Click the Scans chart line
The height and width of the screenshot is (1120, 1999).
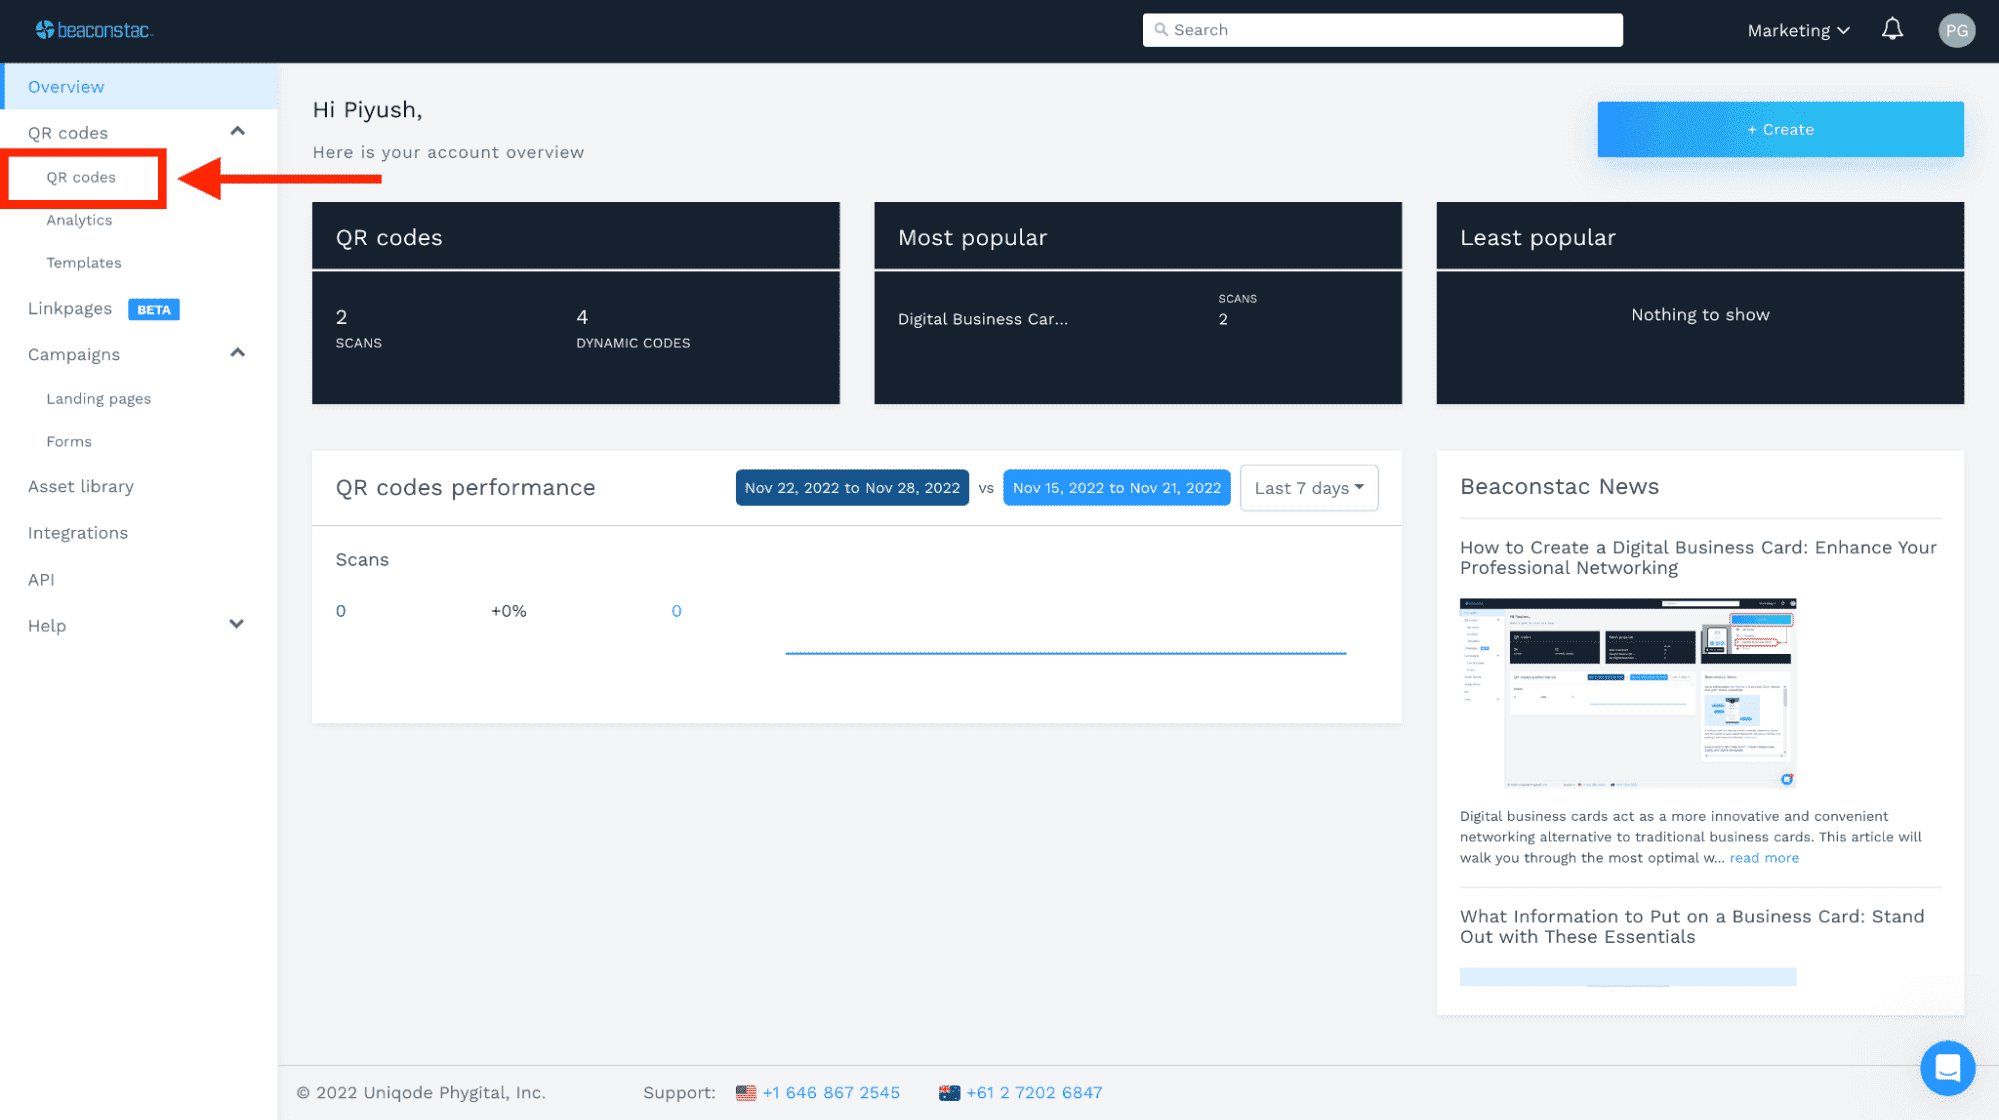point(1066,653)
